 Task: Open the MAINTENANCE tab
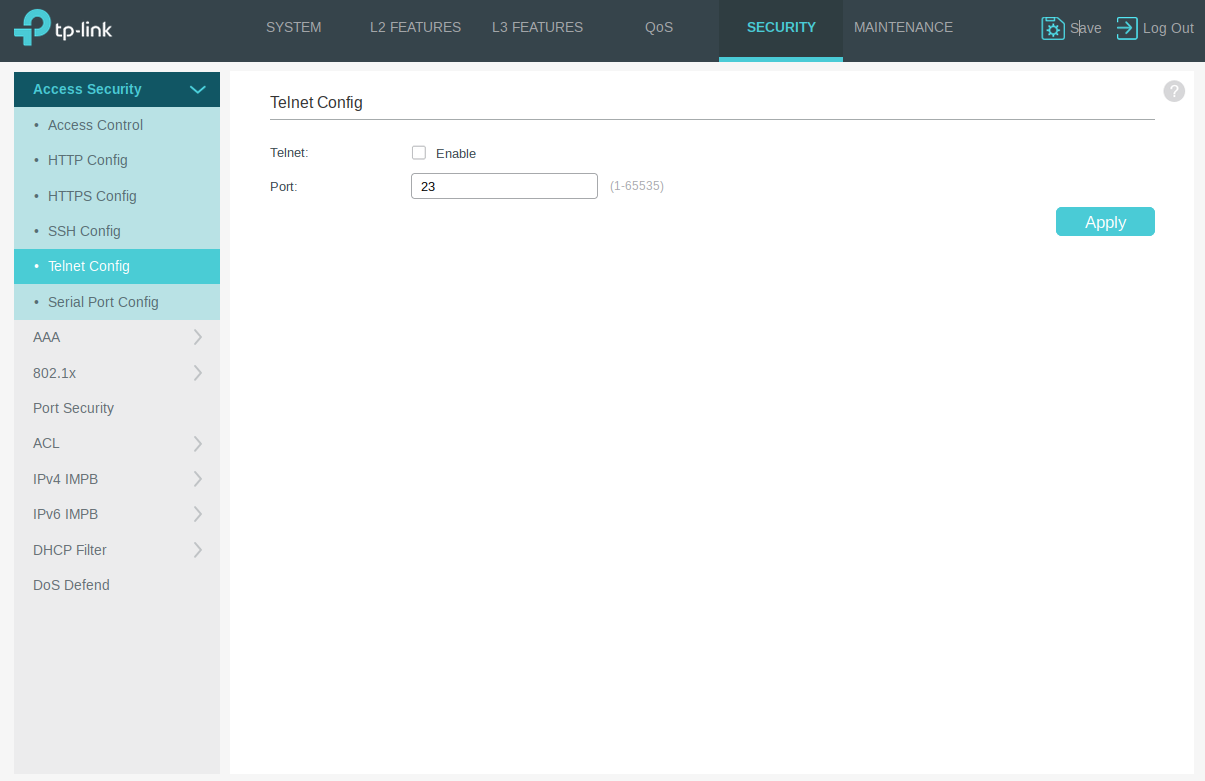point(903,28)
